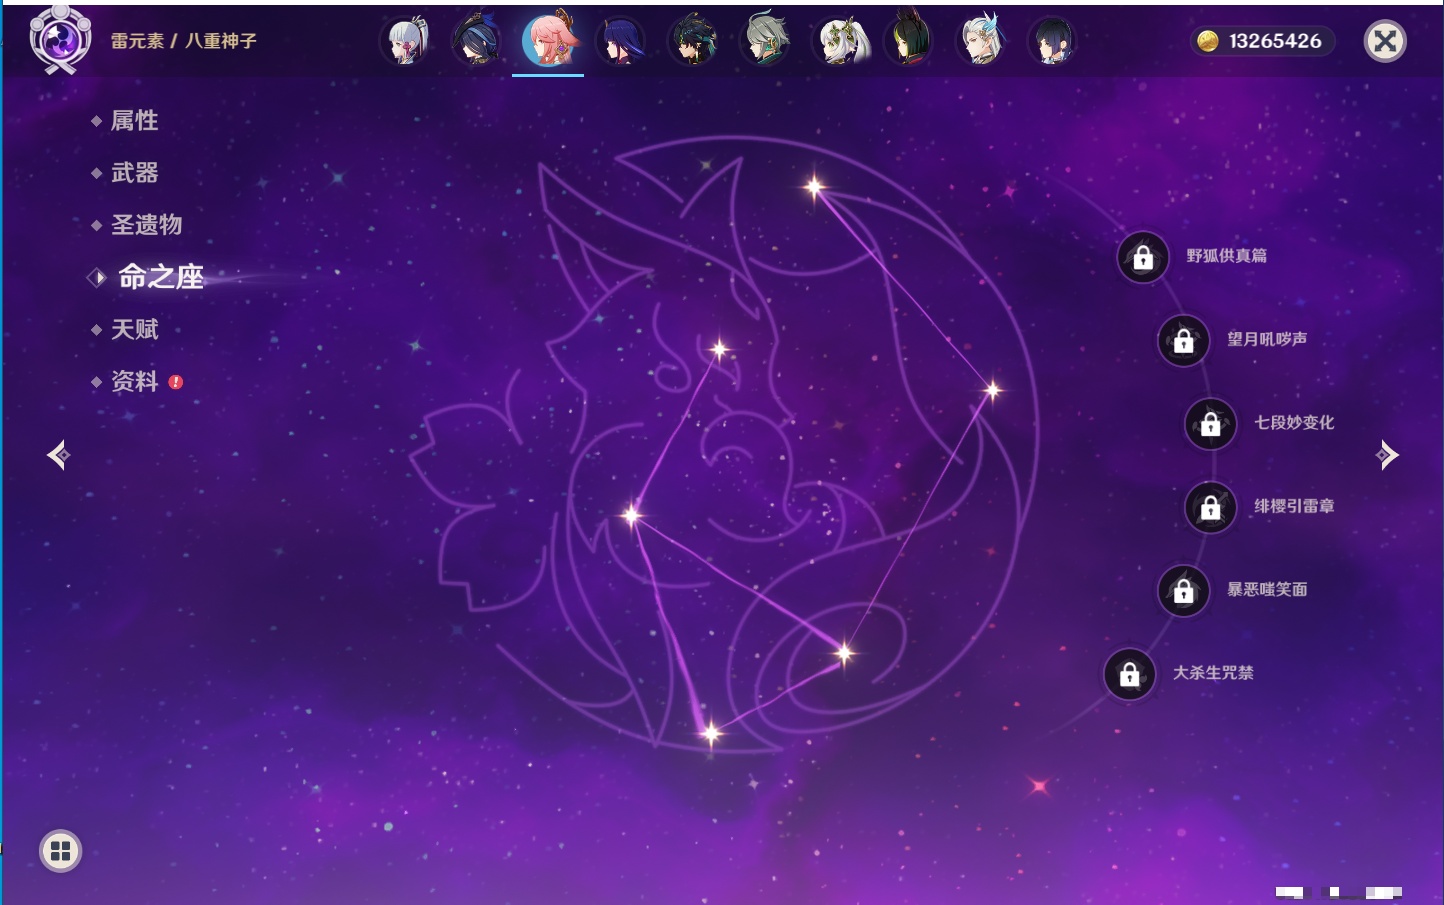Screen dimensions: 1444x905
Task: Open the 天赋 talents menu
Action: click(134, 329)
